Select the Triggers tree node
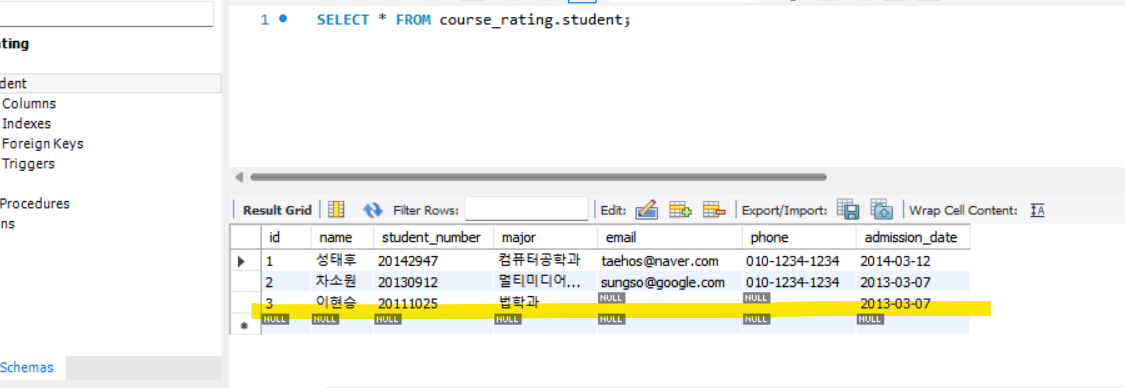 (28, 164)
